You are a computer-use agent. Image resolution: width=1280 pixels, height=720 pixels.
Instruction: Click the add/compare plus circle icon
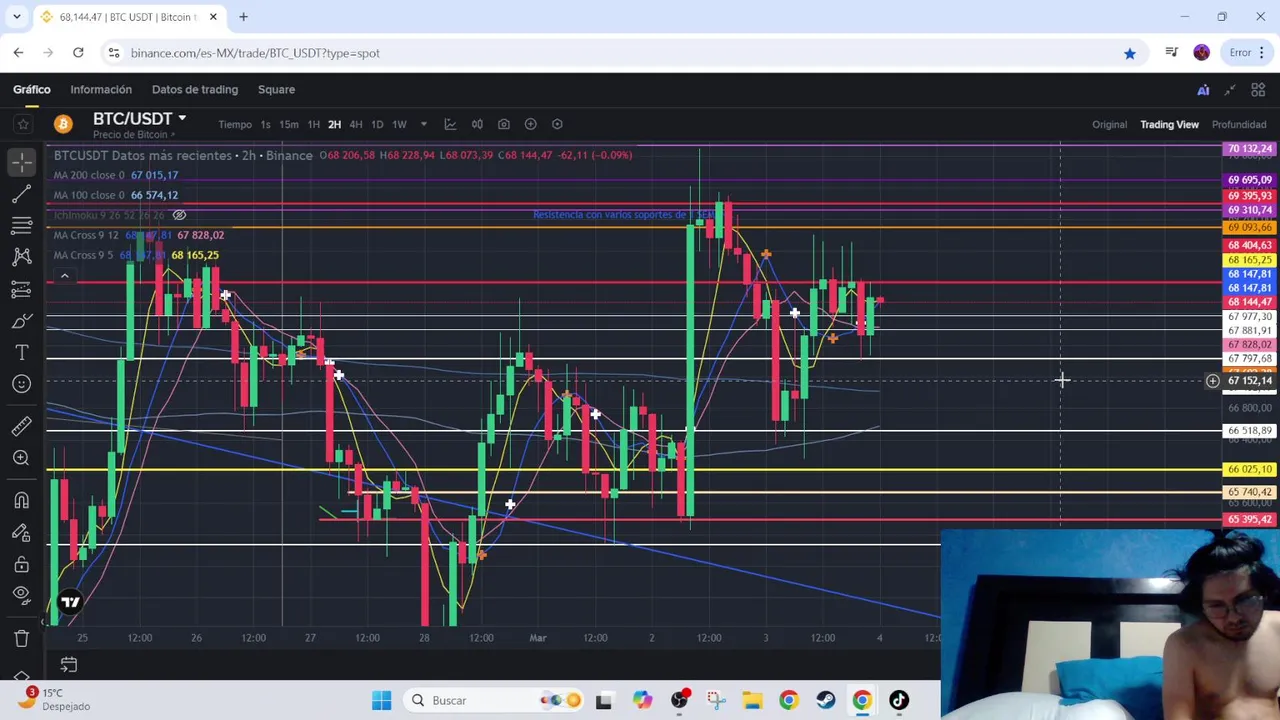[x=531, y=124]
